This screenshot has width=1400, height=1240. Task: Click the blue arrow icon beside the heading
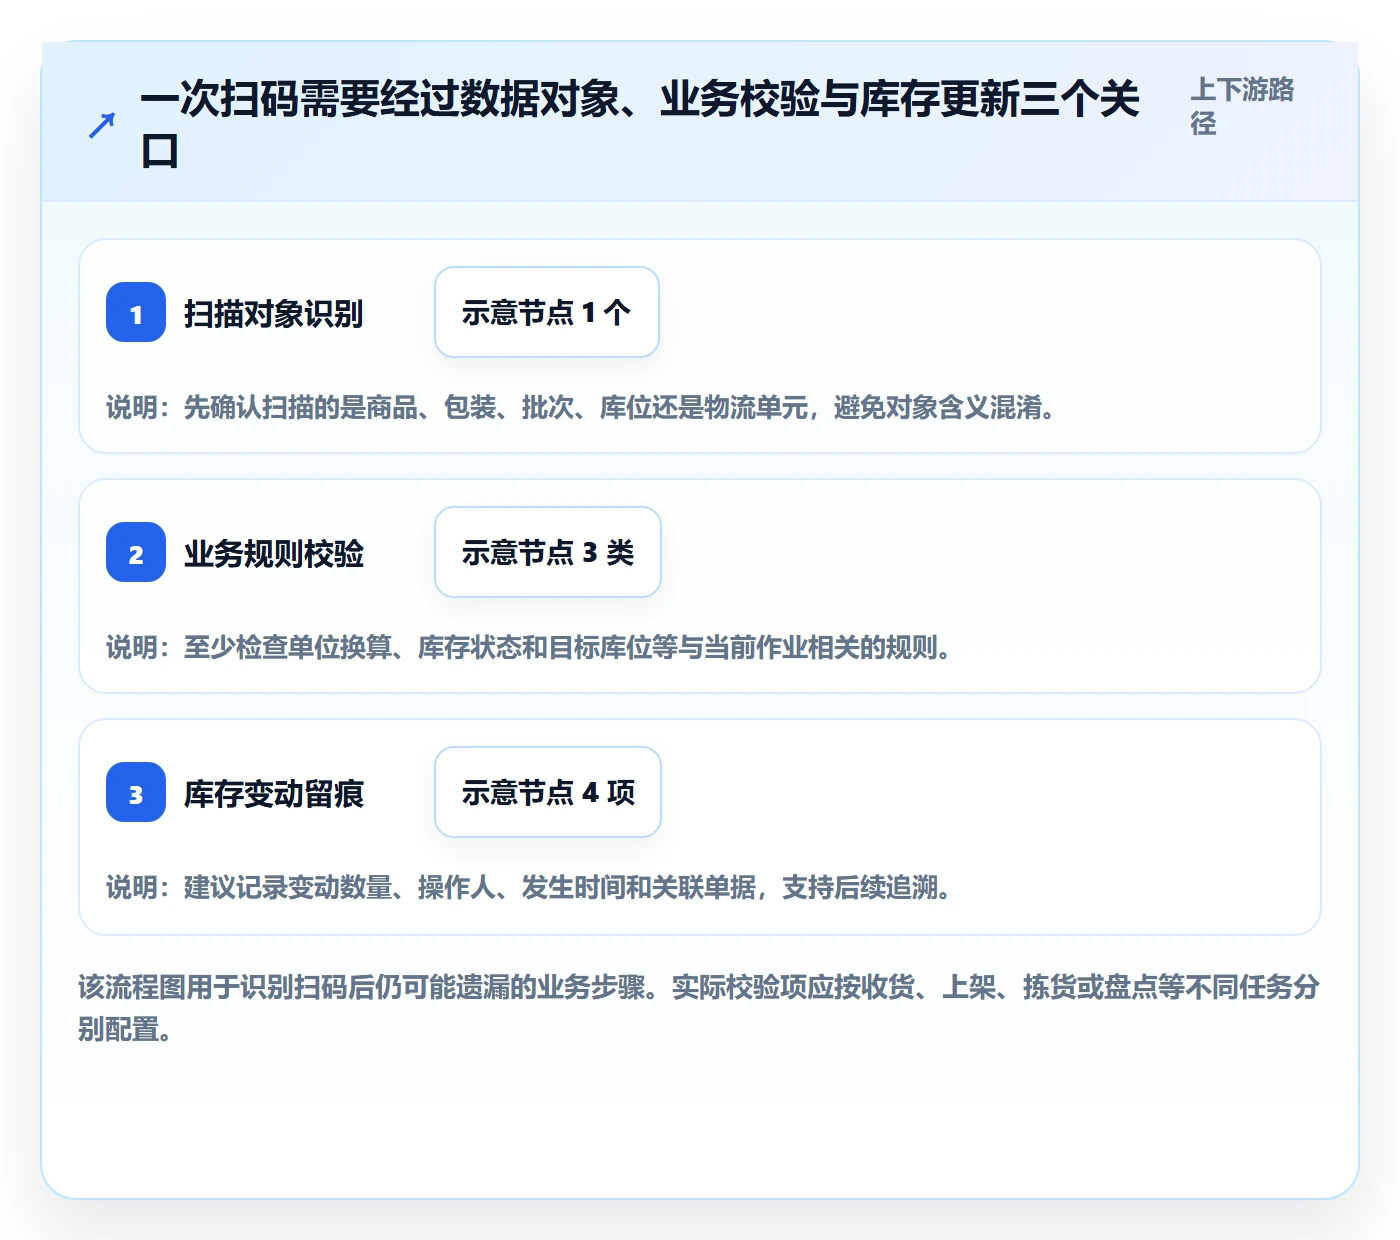point(102,126)
